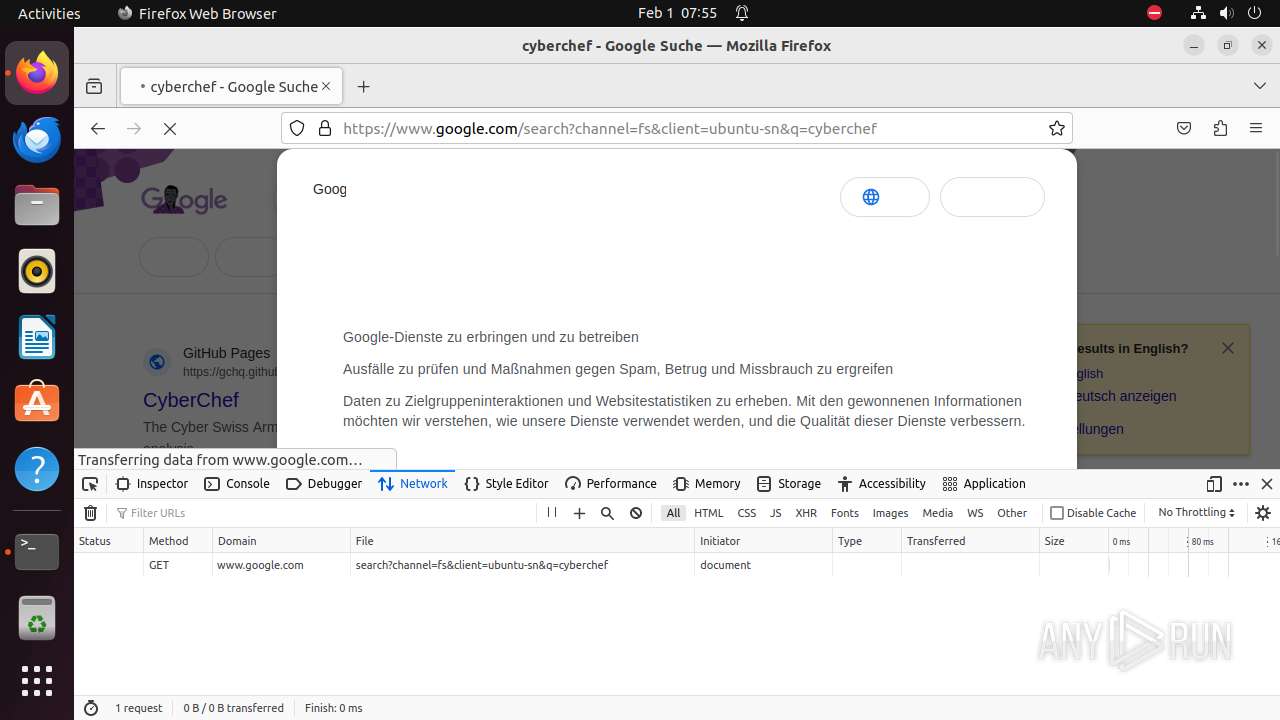Go back to the previous page
1280x720 pixels.
(97, 129)
